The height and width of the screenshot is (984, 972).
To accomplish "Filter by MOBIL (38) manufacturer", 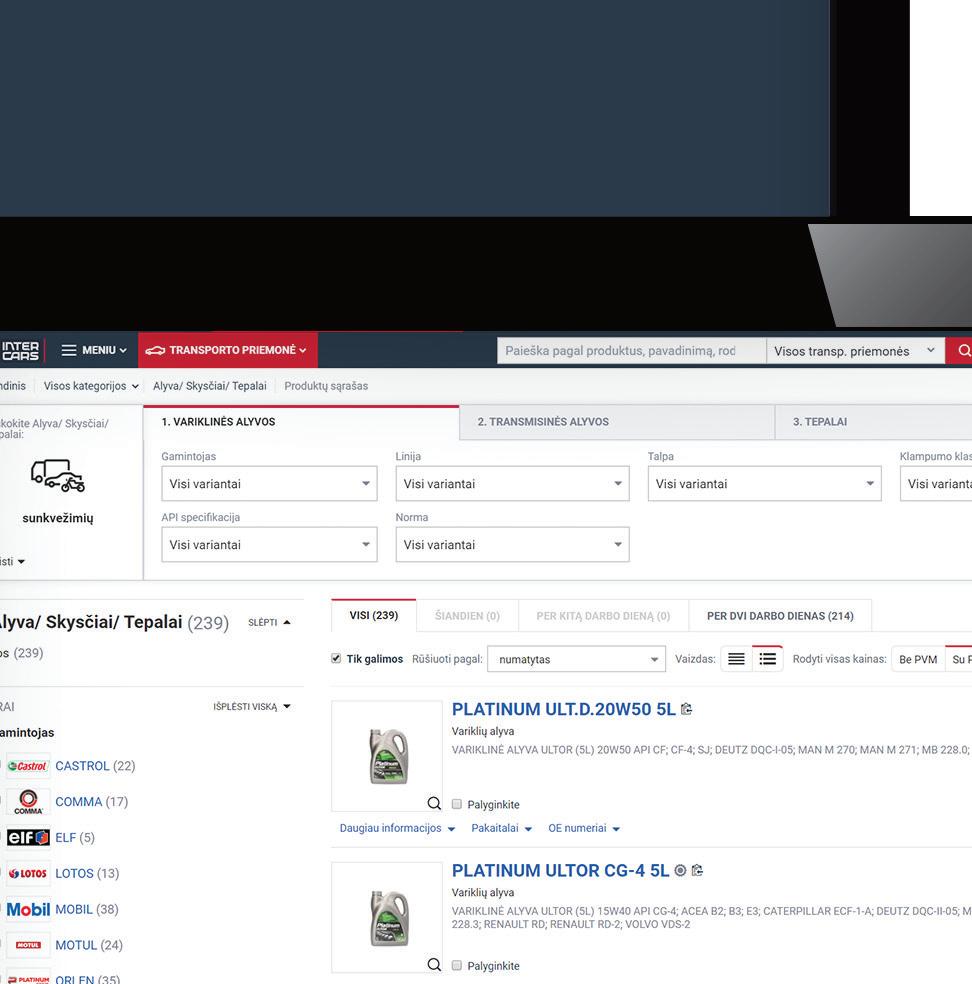I will (87, 909).
